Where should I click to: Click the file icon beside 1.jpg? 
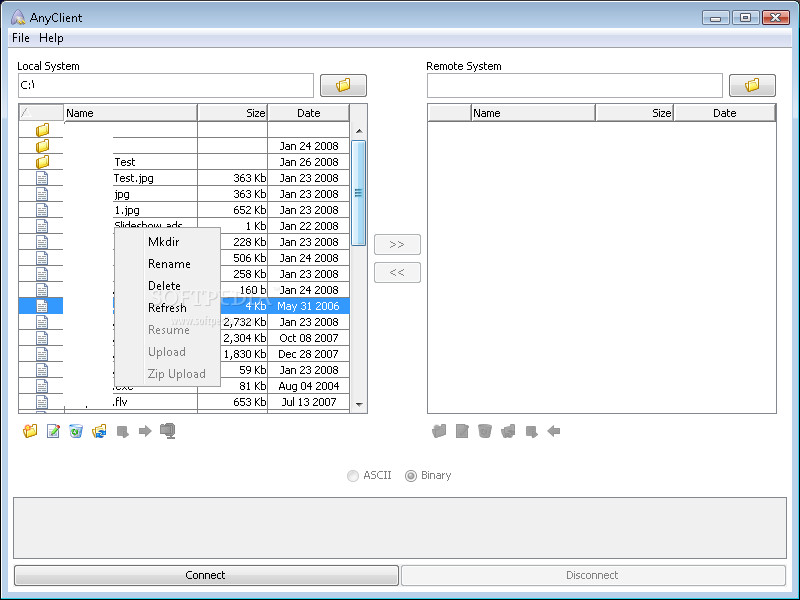click(x=42, y=210)
